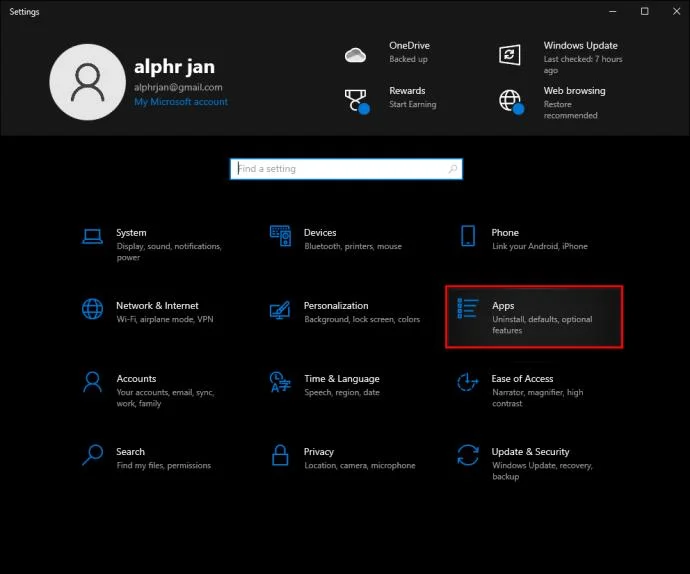
Task: Click the Privacy padlock icon
Action: (x=280, y=455)
